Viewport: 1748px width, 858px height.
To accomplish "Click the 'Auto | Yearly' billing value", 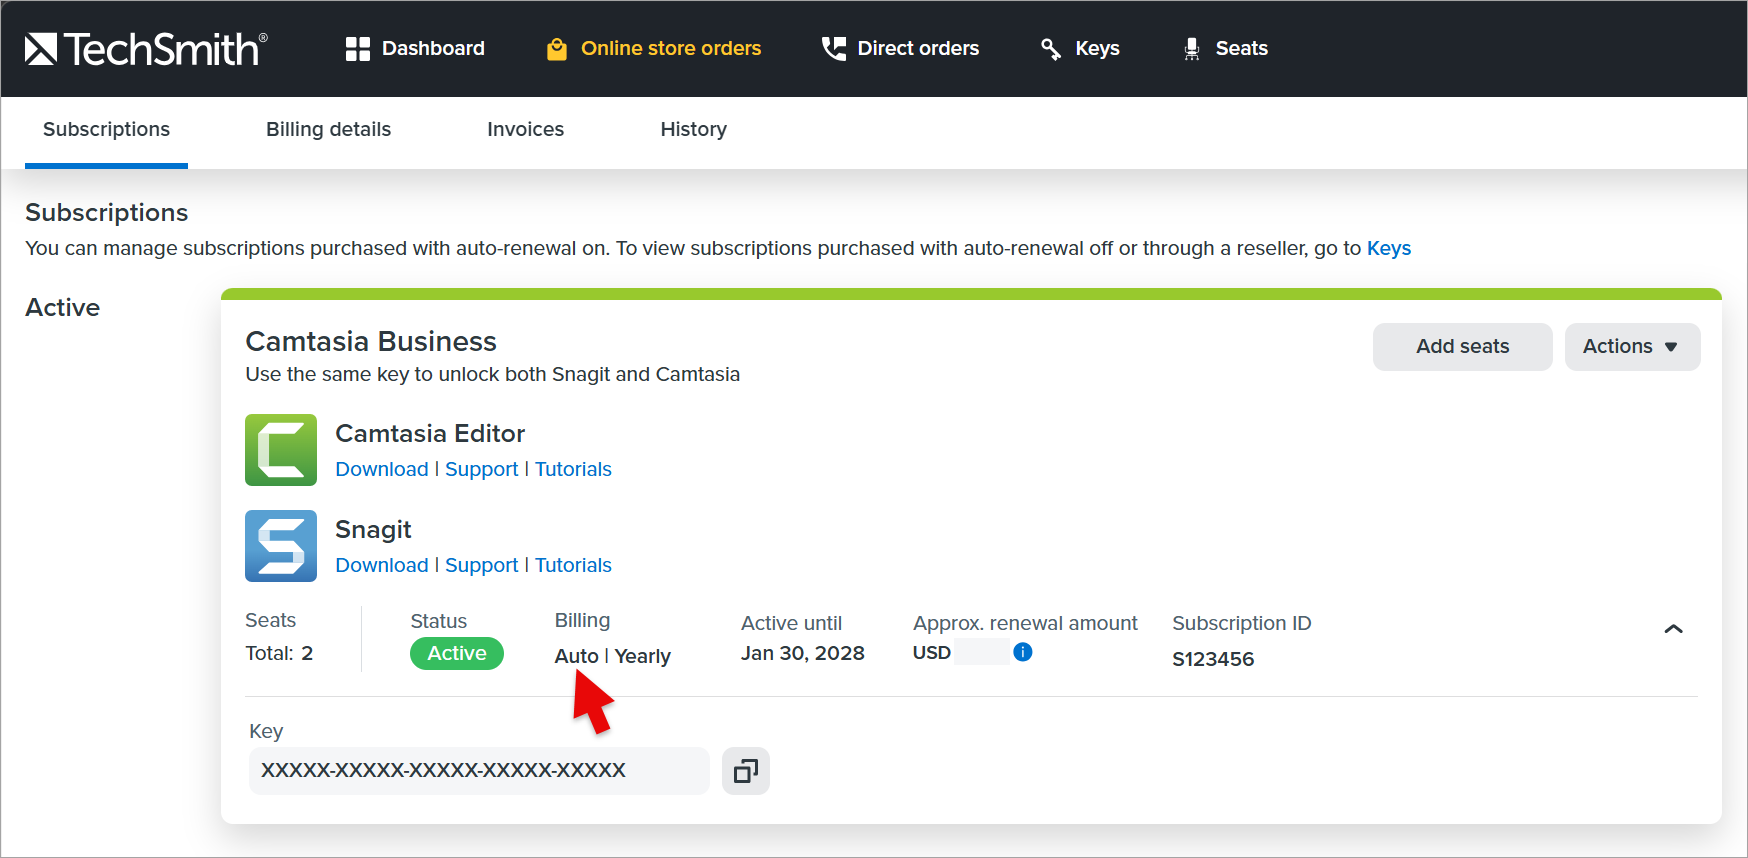I will click(x=613, y=656).
